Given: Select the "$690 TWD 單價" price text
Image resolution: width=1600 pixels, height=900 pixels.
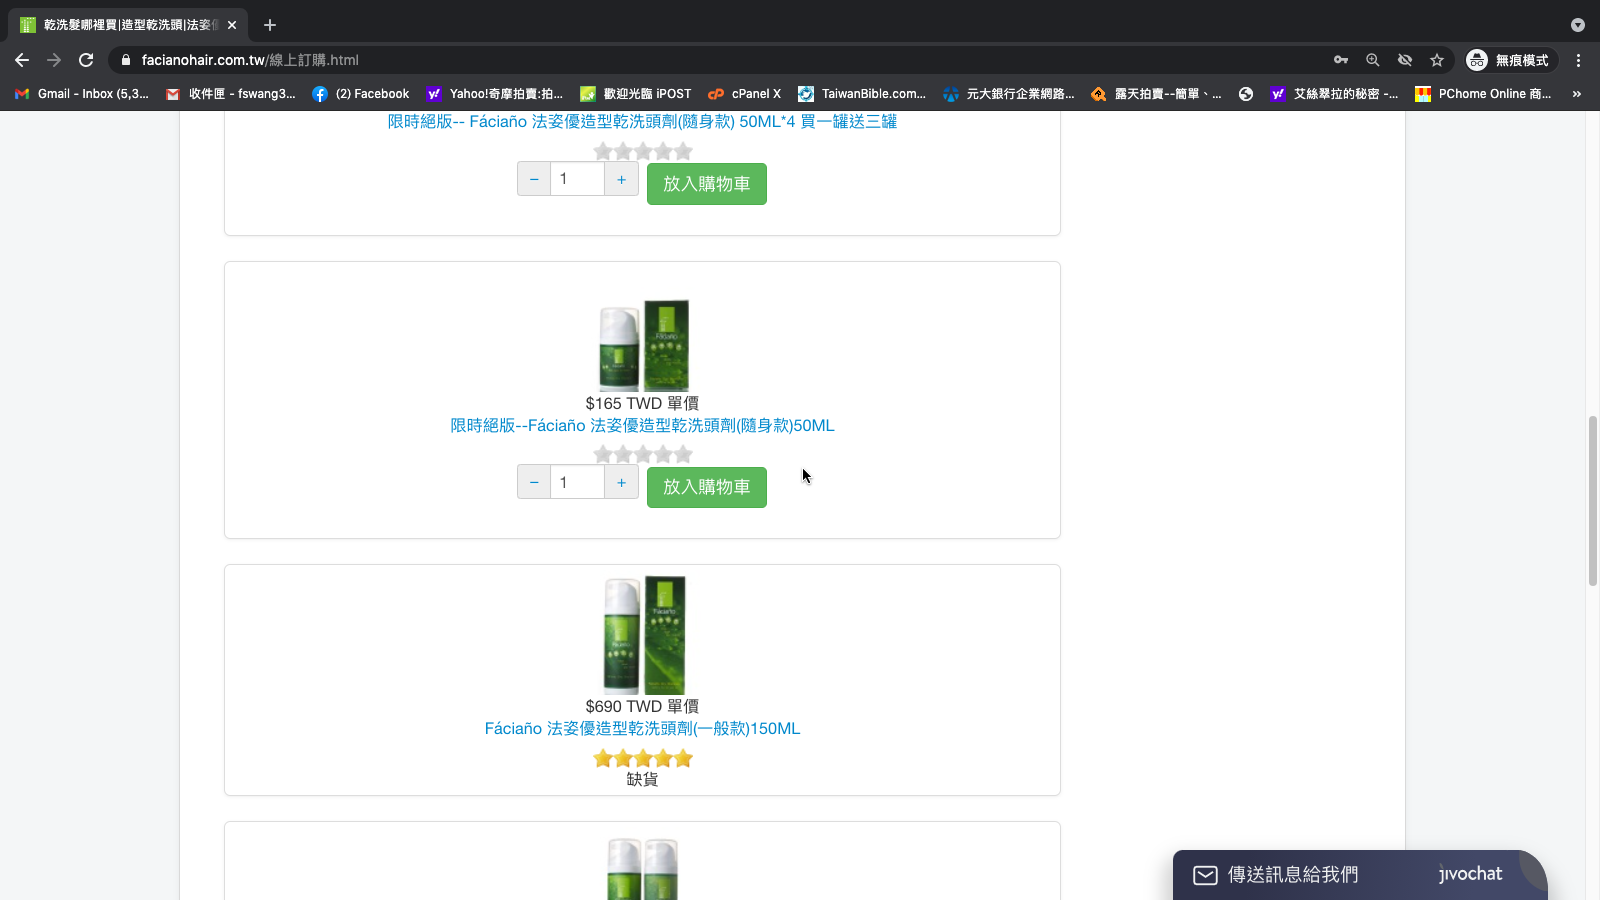Looking at the screenshot, I should (x=642, y=706).
